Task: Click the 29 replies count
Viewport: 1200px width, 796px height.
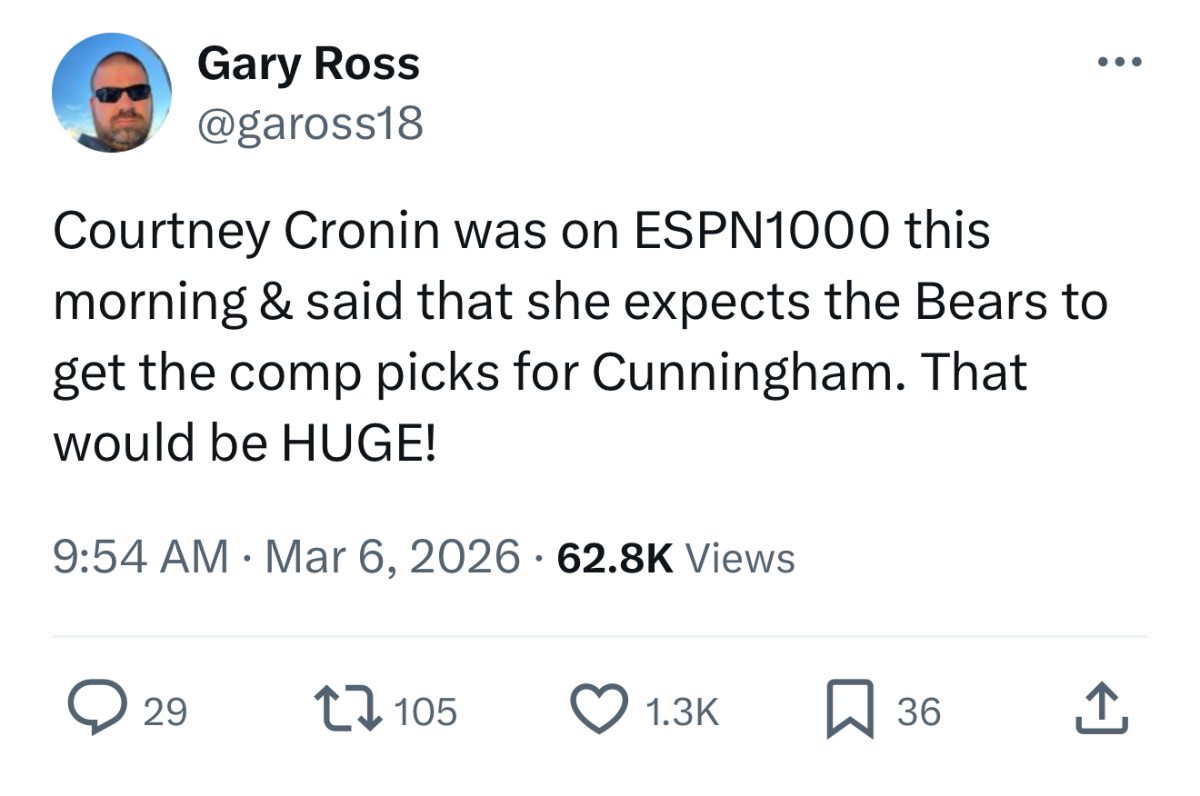Action: 166,712
